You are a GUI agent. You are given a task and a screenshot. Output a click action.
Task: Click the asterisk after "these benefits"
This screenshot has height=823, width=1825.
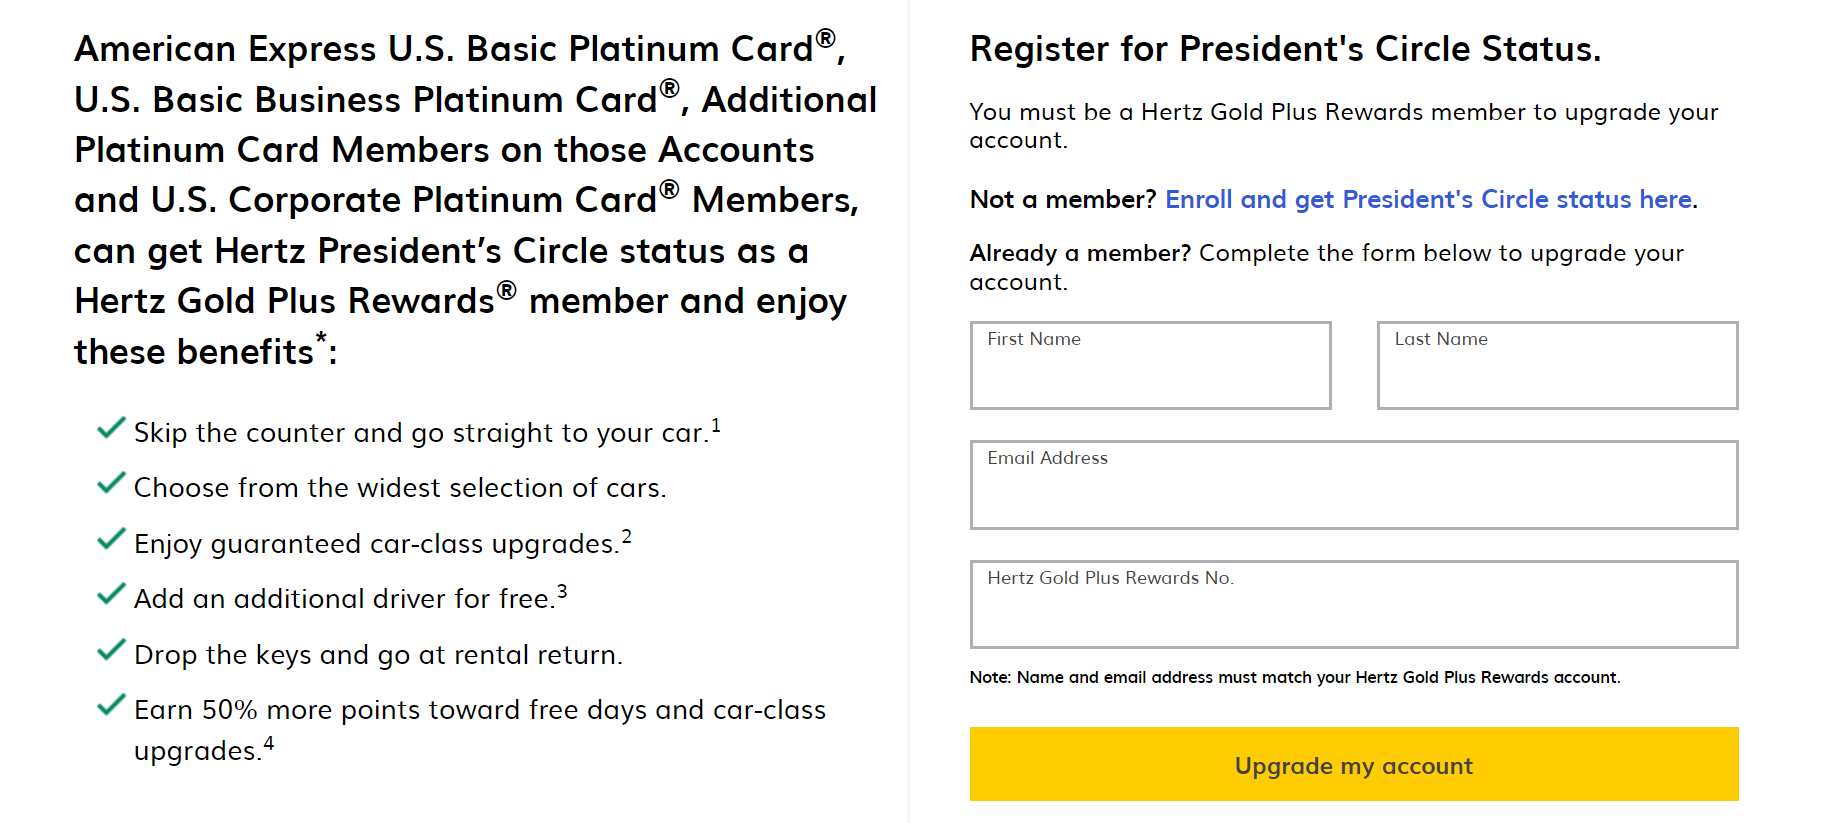pyautogui.click(x=321, y=339)
